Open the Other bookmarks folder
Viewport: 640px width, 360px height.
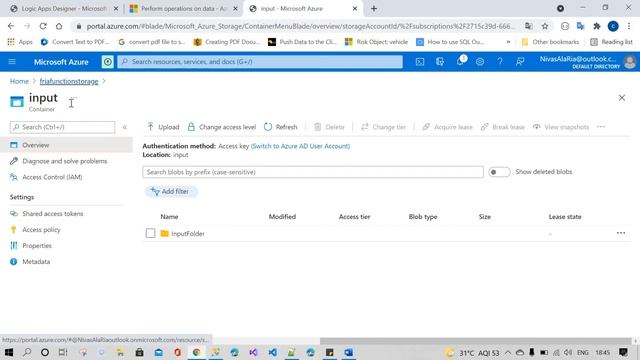(x=550, y=42)
